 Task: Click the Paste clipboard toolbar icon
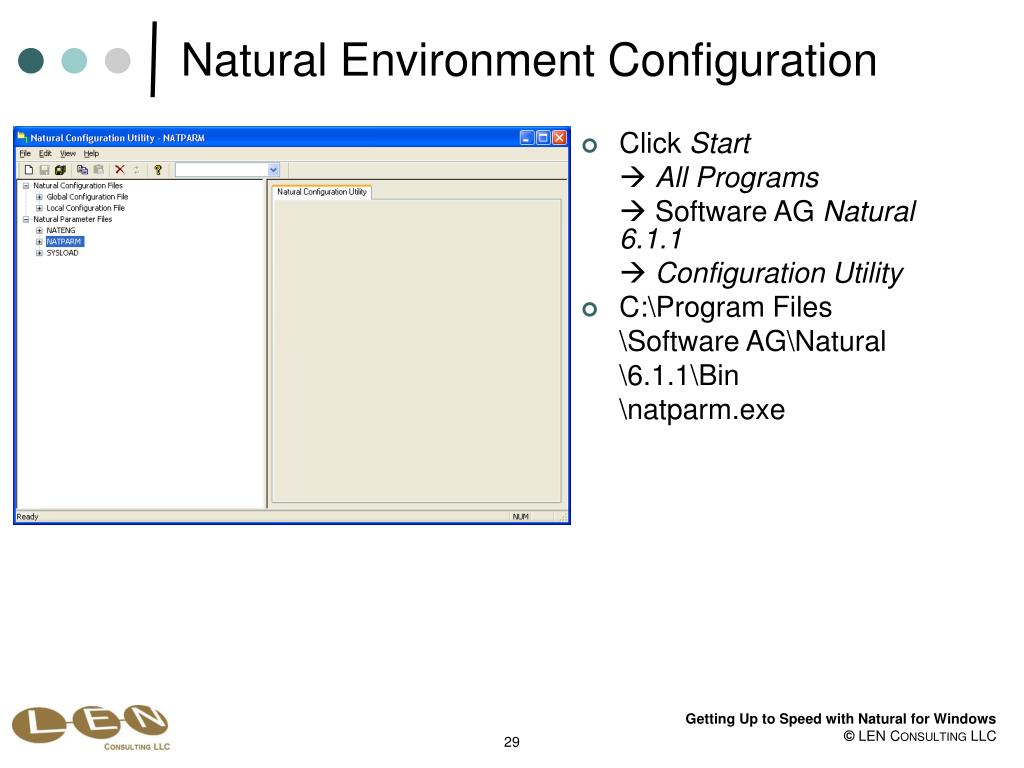point(99,170)
